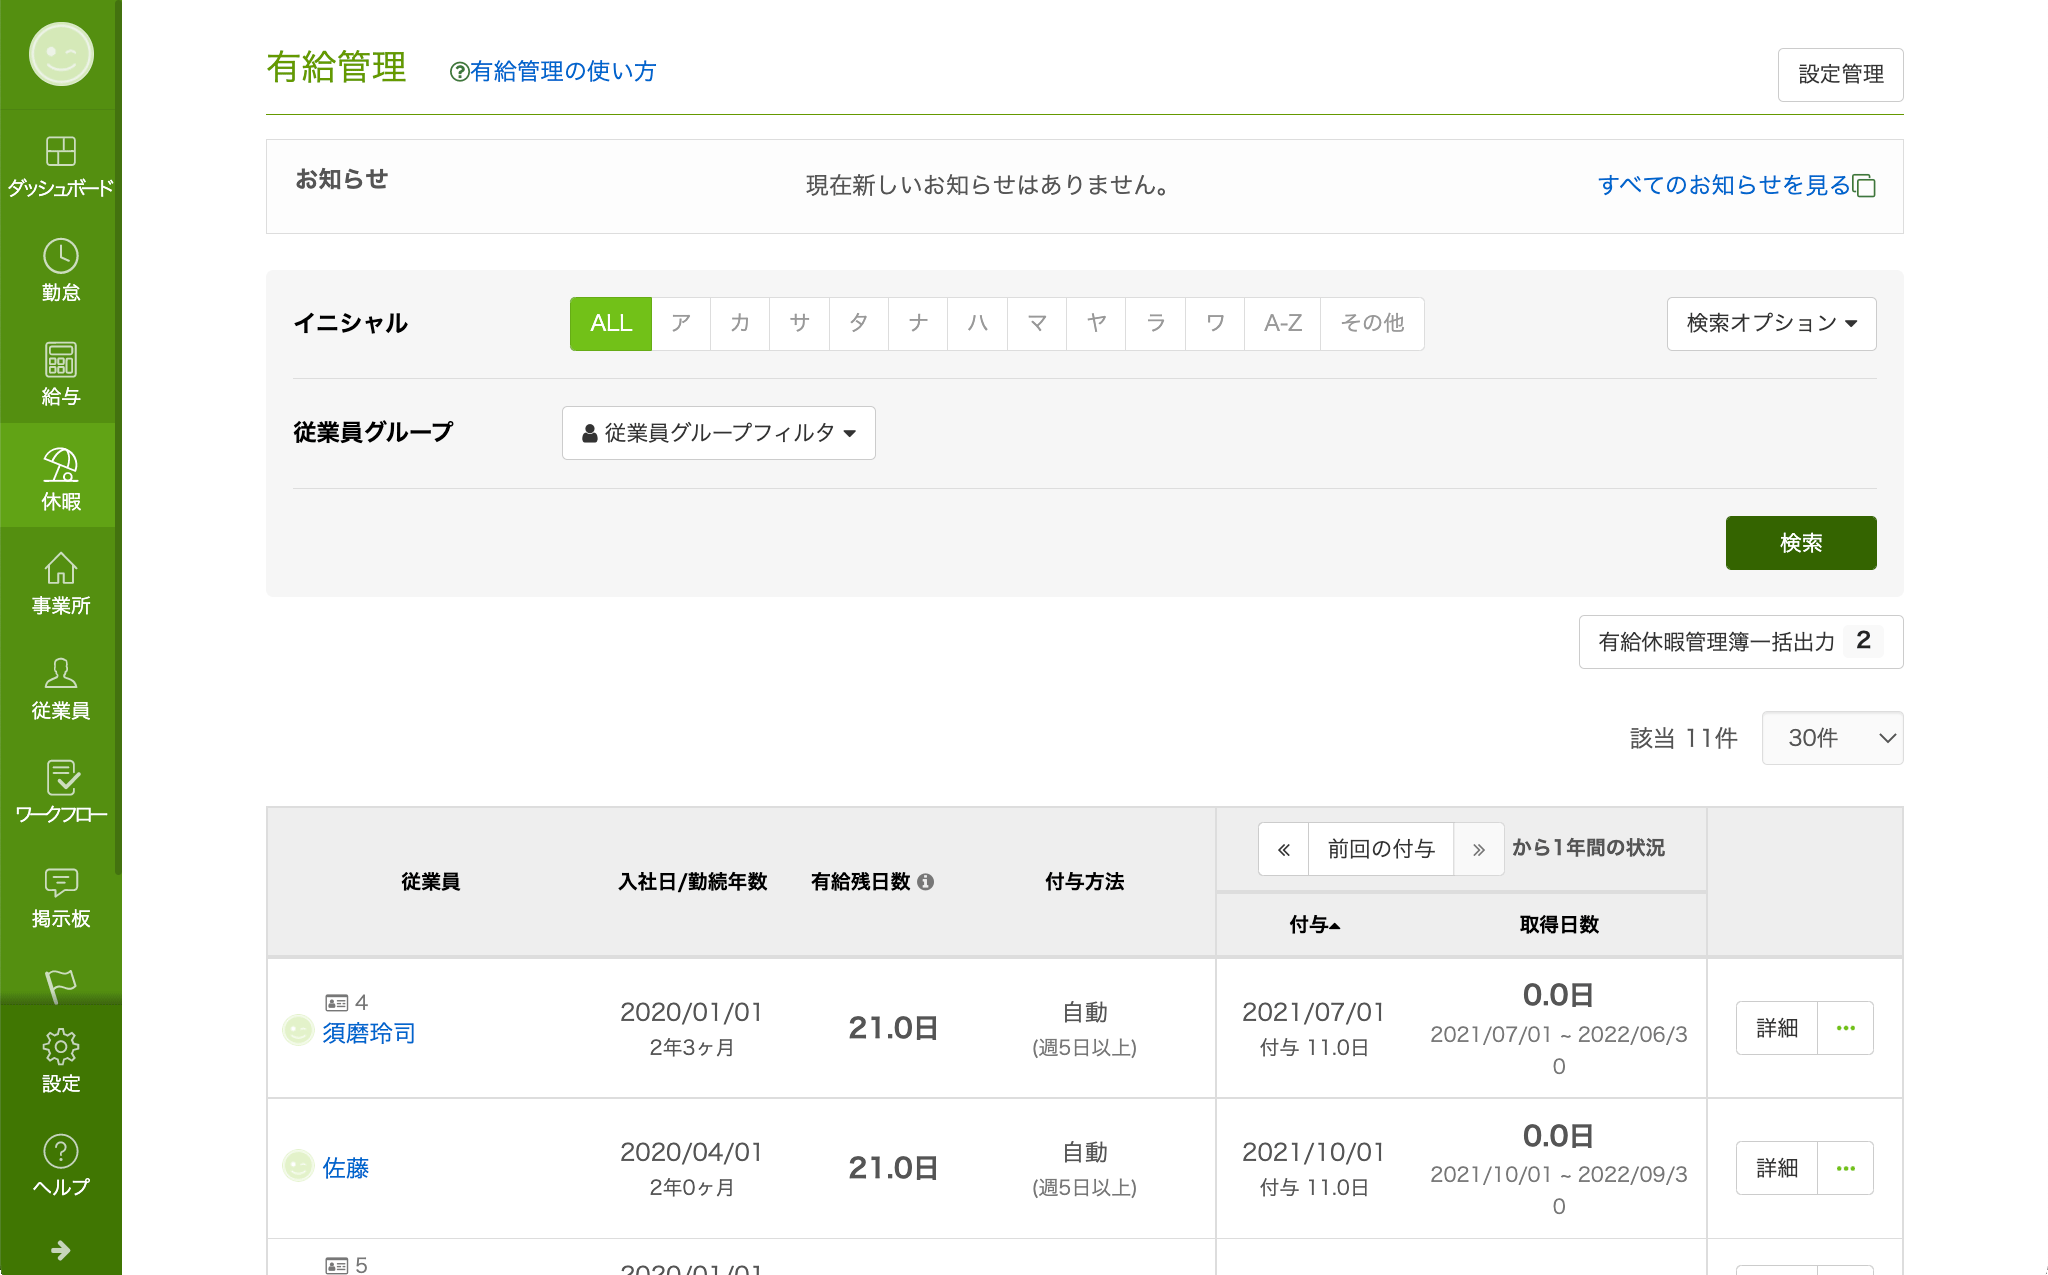Select the カ initial filter
2048x1275 pixels.
click(740, 323)
